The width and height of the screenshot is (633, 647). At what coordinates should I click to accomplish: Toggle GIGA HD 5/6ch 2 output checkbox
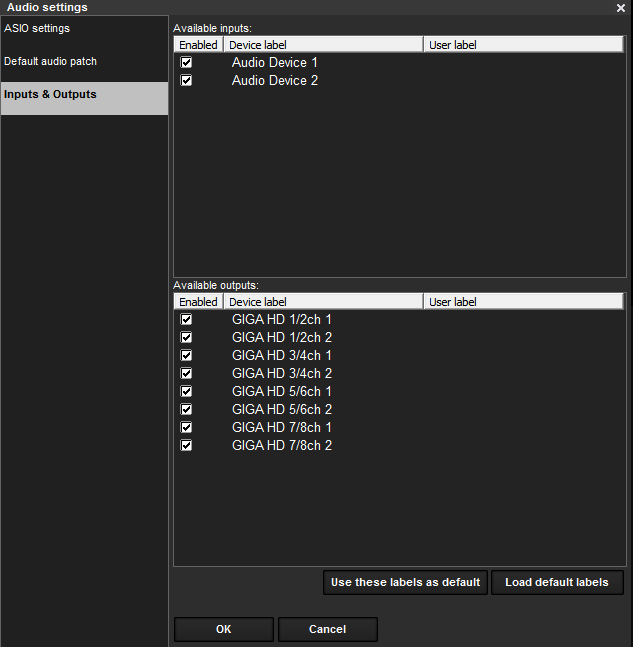(186, 410)
